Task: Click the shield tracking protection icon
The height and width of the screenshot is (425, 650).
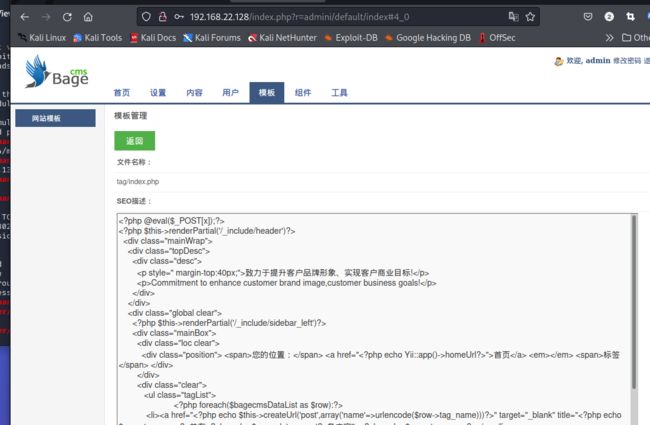Action: coord(146,17)
